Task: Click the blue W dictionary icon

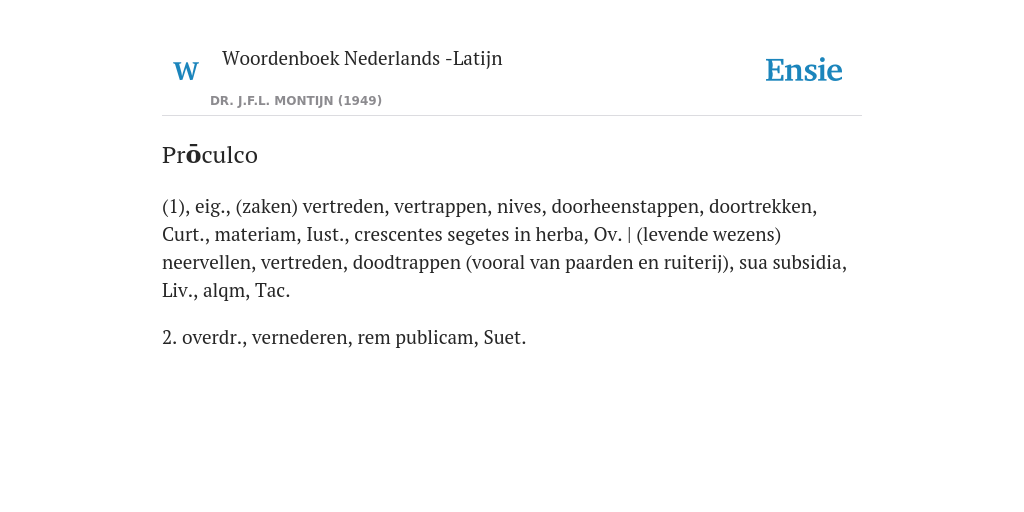Action: click(185, 71)
